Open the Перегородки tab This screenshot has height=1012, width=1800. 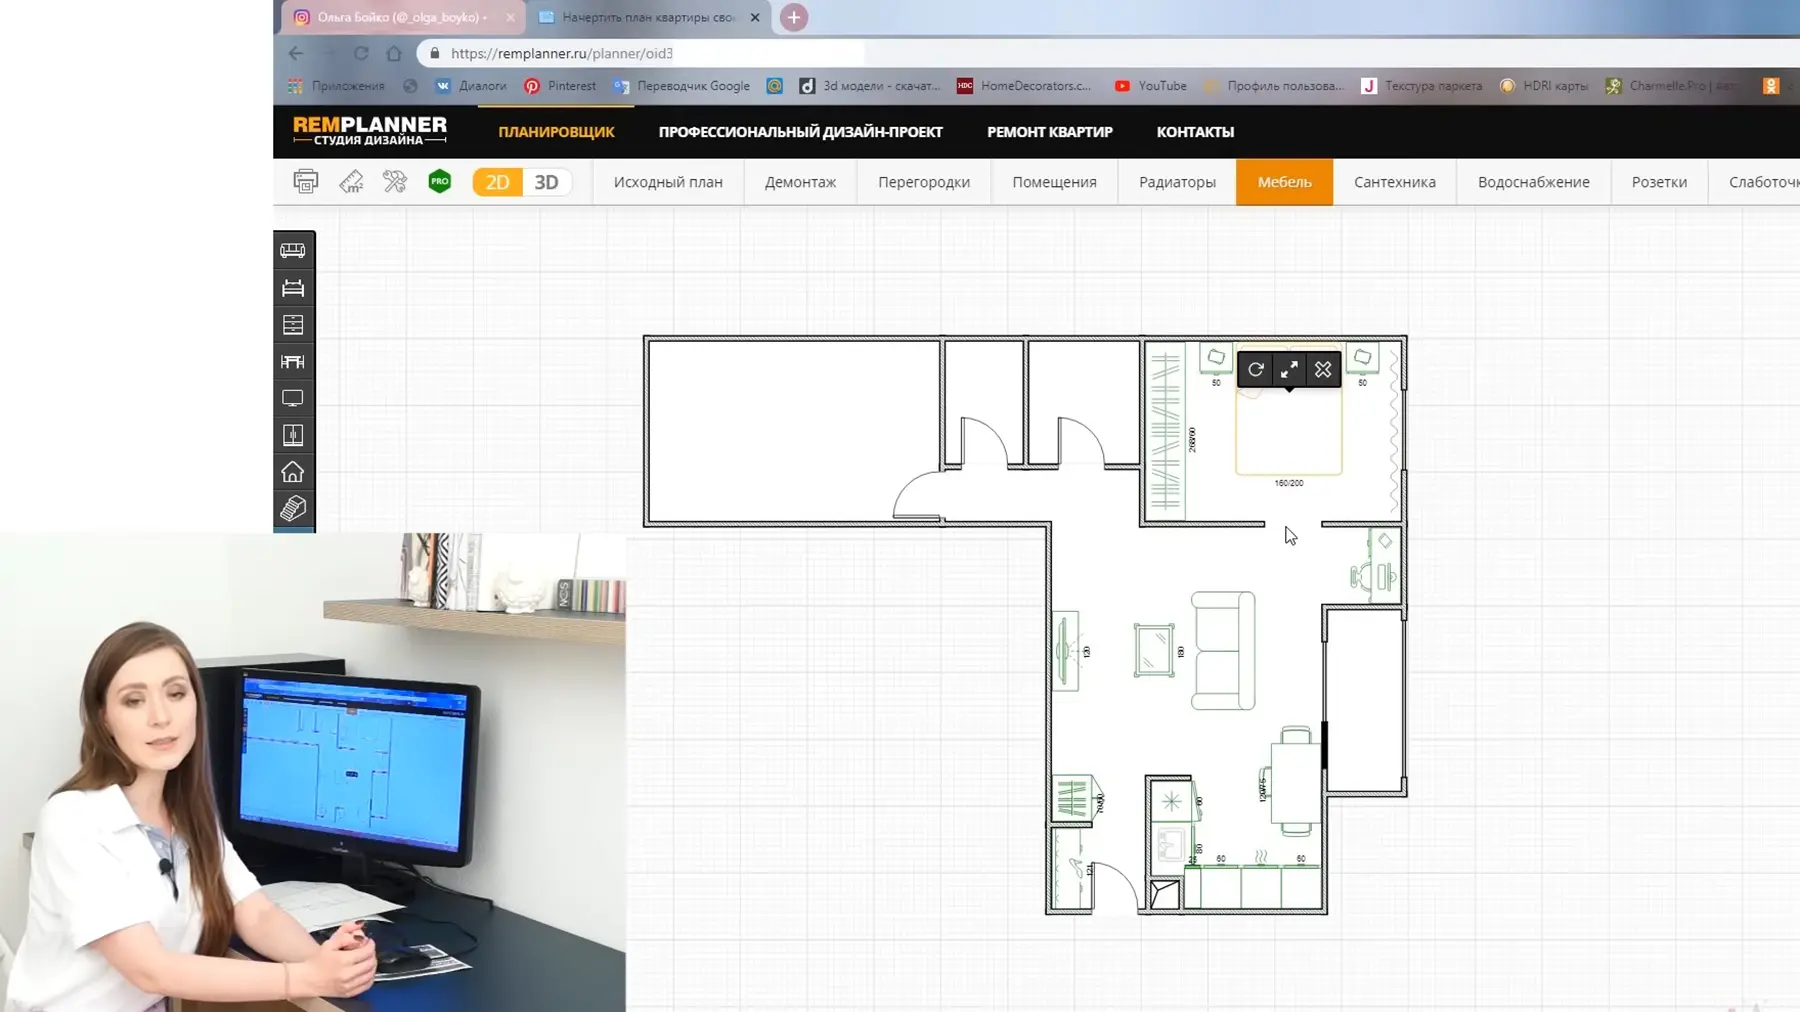924,182
